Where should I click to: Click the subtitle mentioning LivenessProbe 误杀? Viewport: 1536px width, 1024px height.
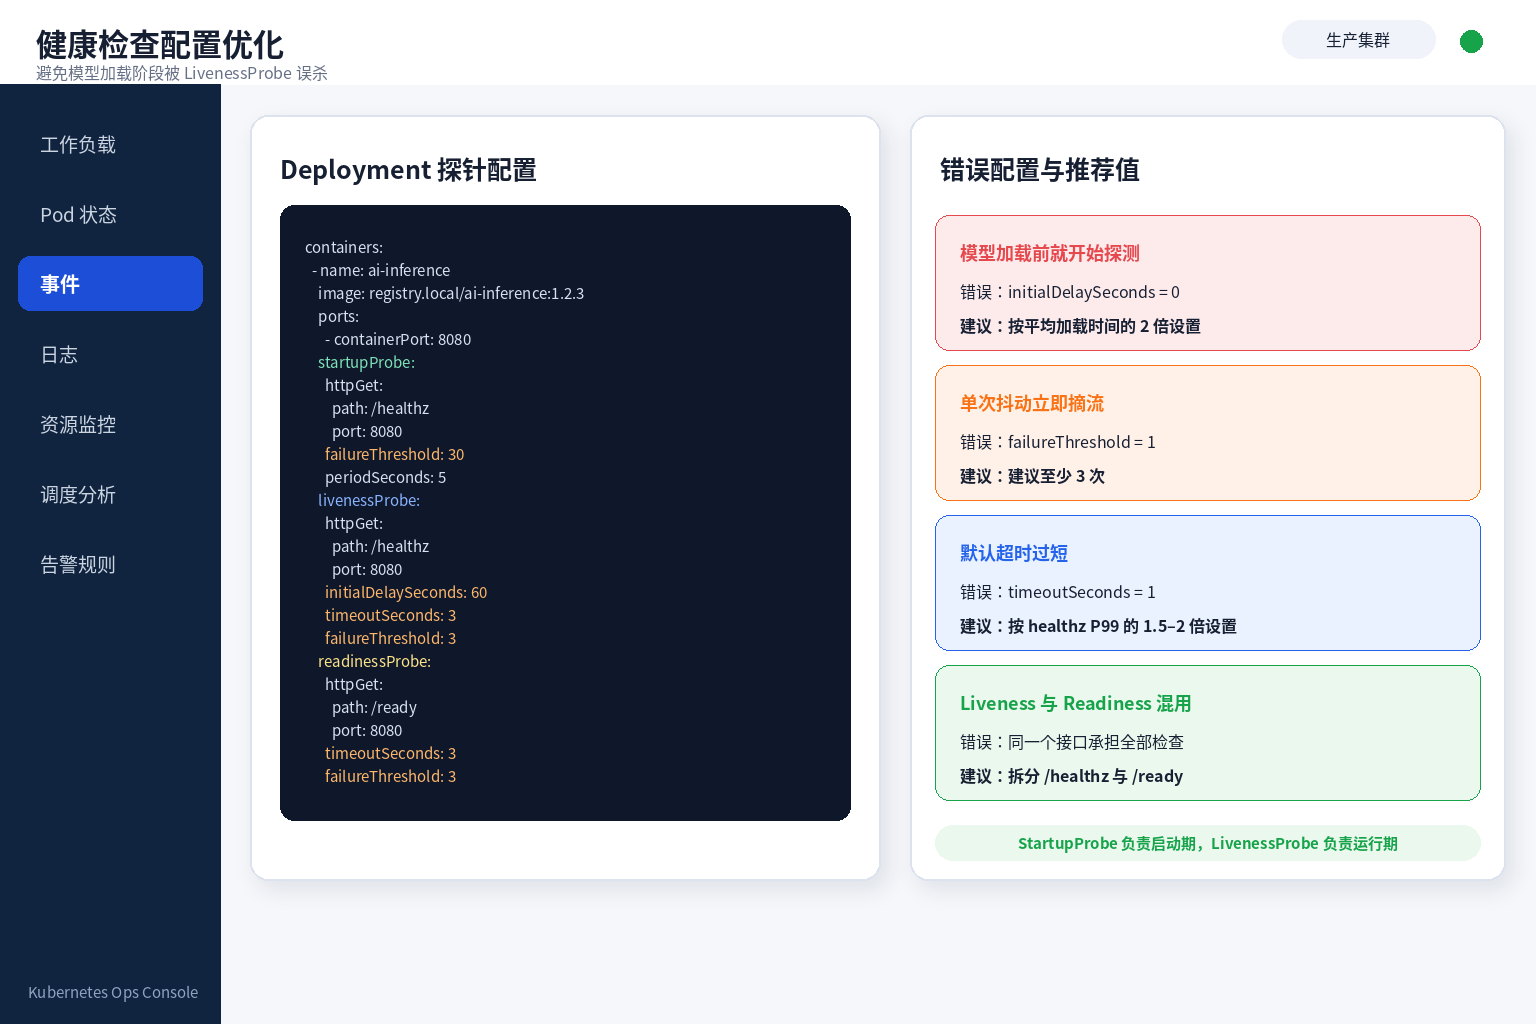pyautogui.click(x=182, y=73)
